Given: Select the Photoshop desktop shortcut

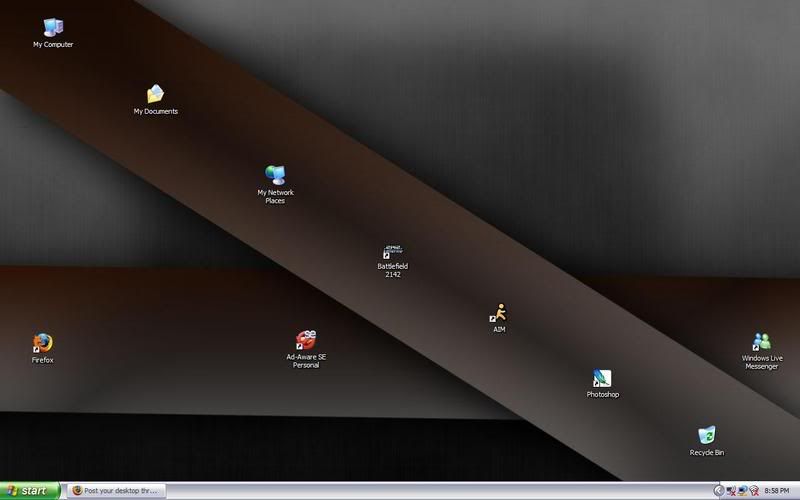Looking at the screenshot, I should coord(602,378).
